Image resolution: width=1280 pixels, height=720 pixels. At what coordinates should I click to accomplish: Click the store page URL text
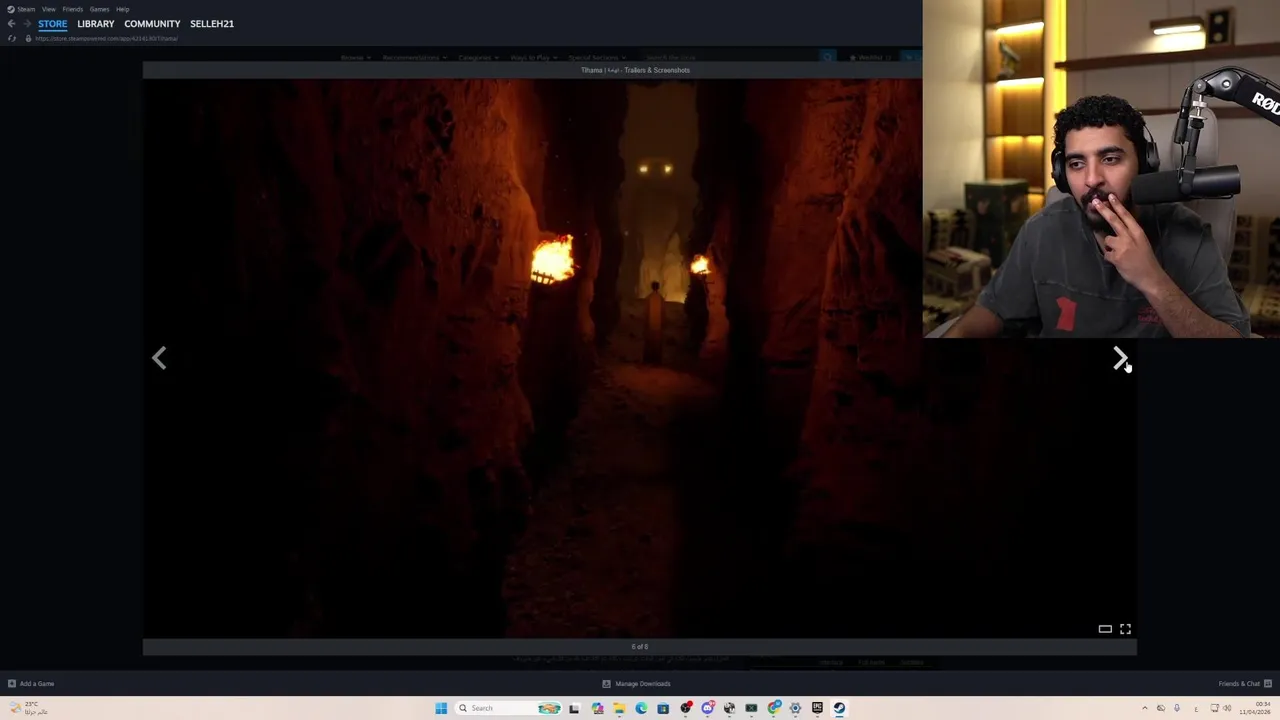tap(106, 38)
